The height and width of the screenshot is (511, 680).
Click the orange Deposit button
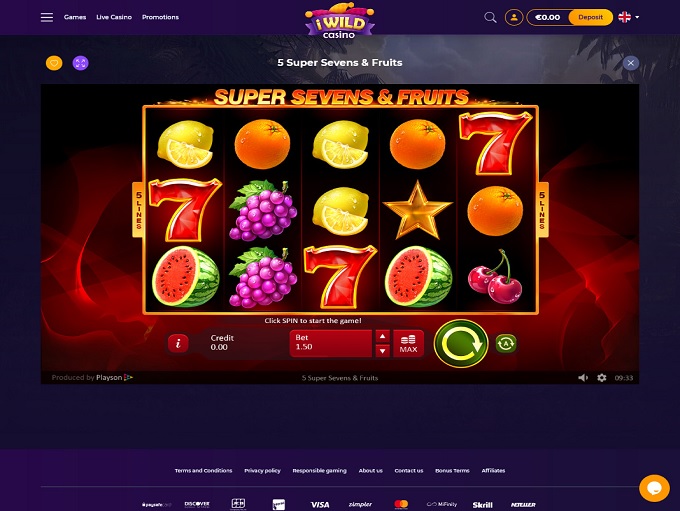tap(590, 17)
